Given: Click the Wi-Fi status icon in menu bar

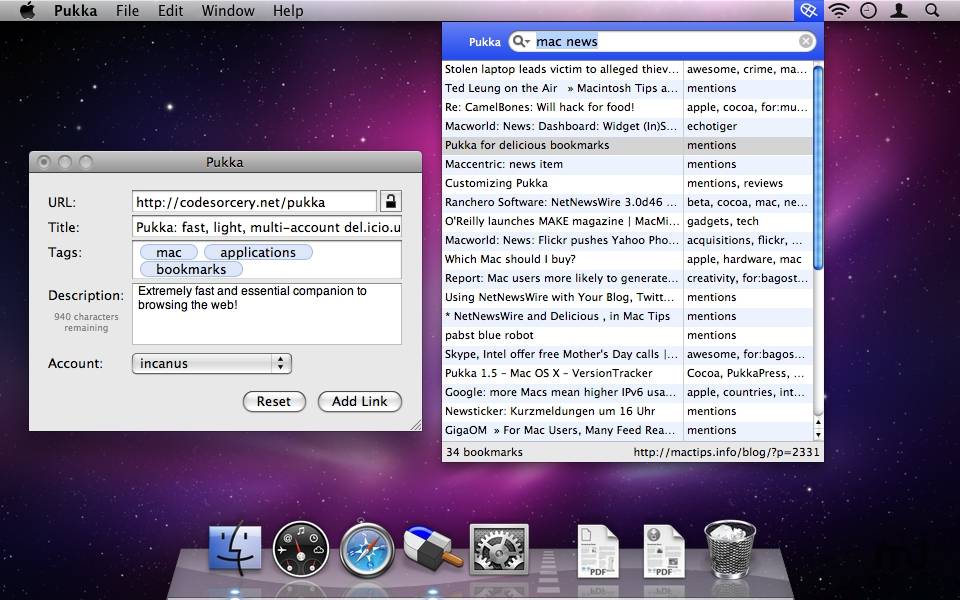Looking at the screenshot, I should click(838, 11).
